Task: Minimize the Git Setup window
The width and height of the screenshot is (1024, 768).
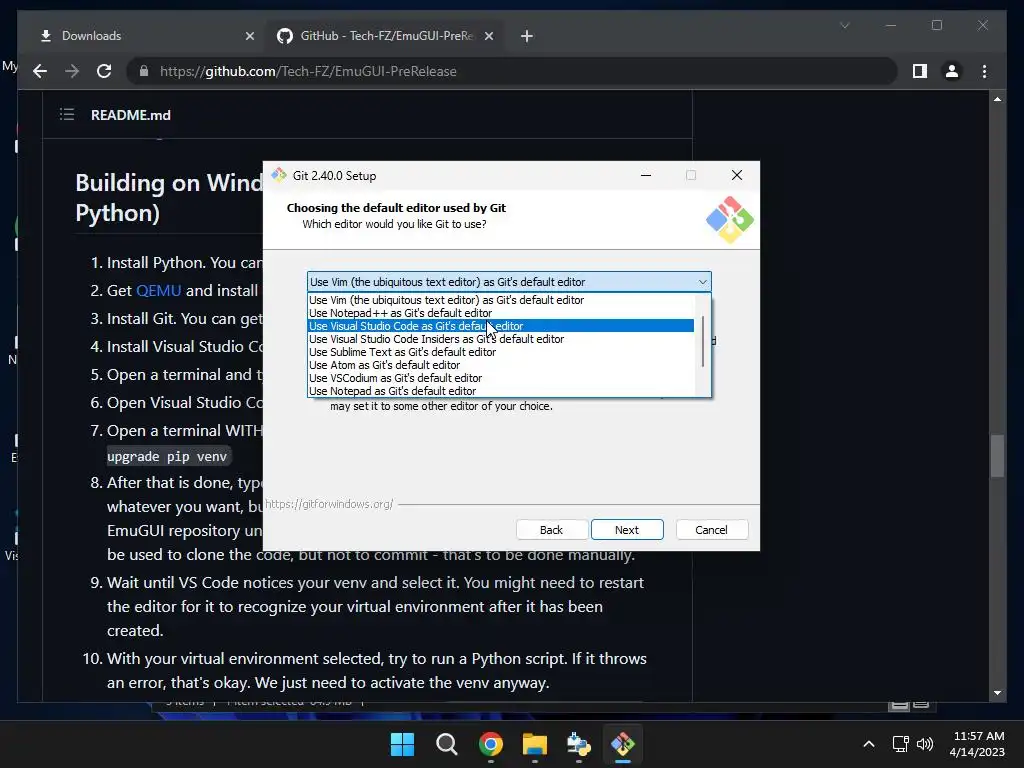Action: [646, 175]
